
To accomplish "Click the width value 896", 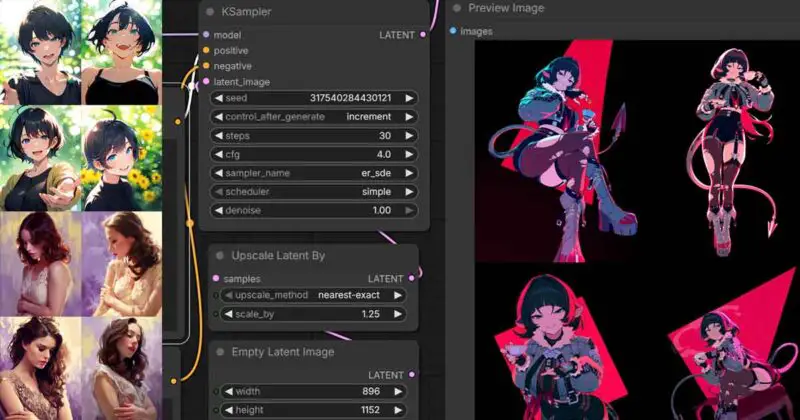I will [371, 391].
